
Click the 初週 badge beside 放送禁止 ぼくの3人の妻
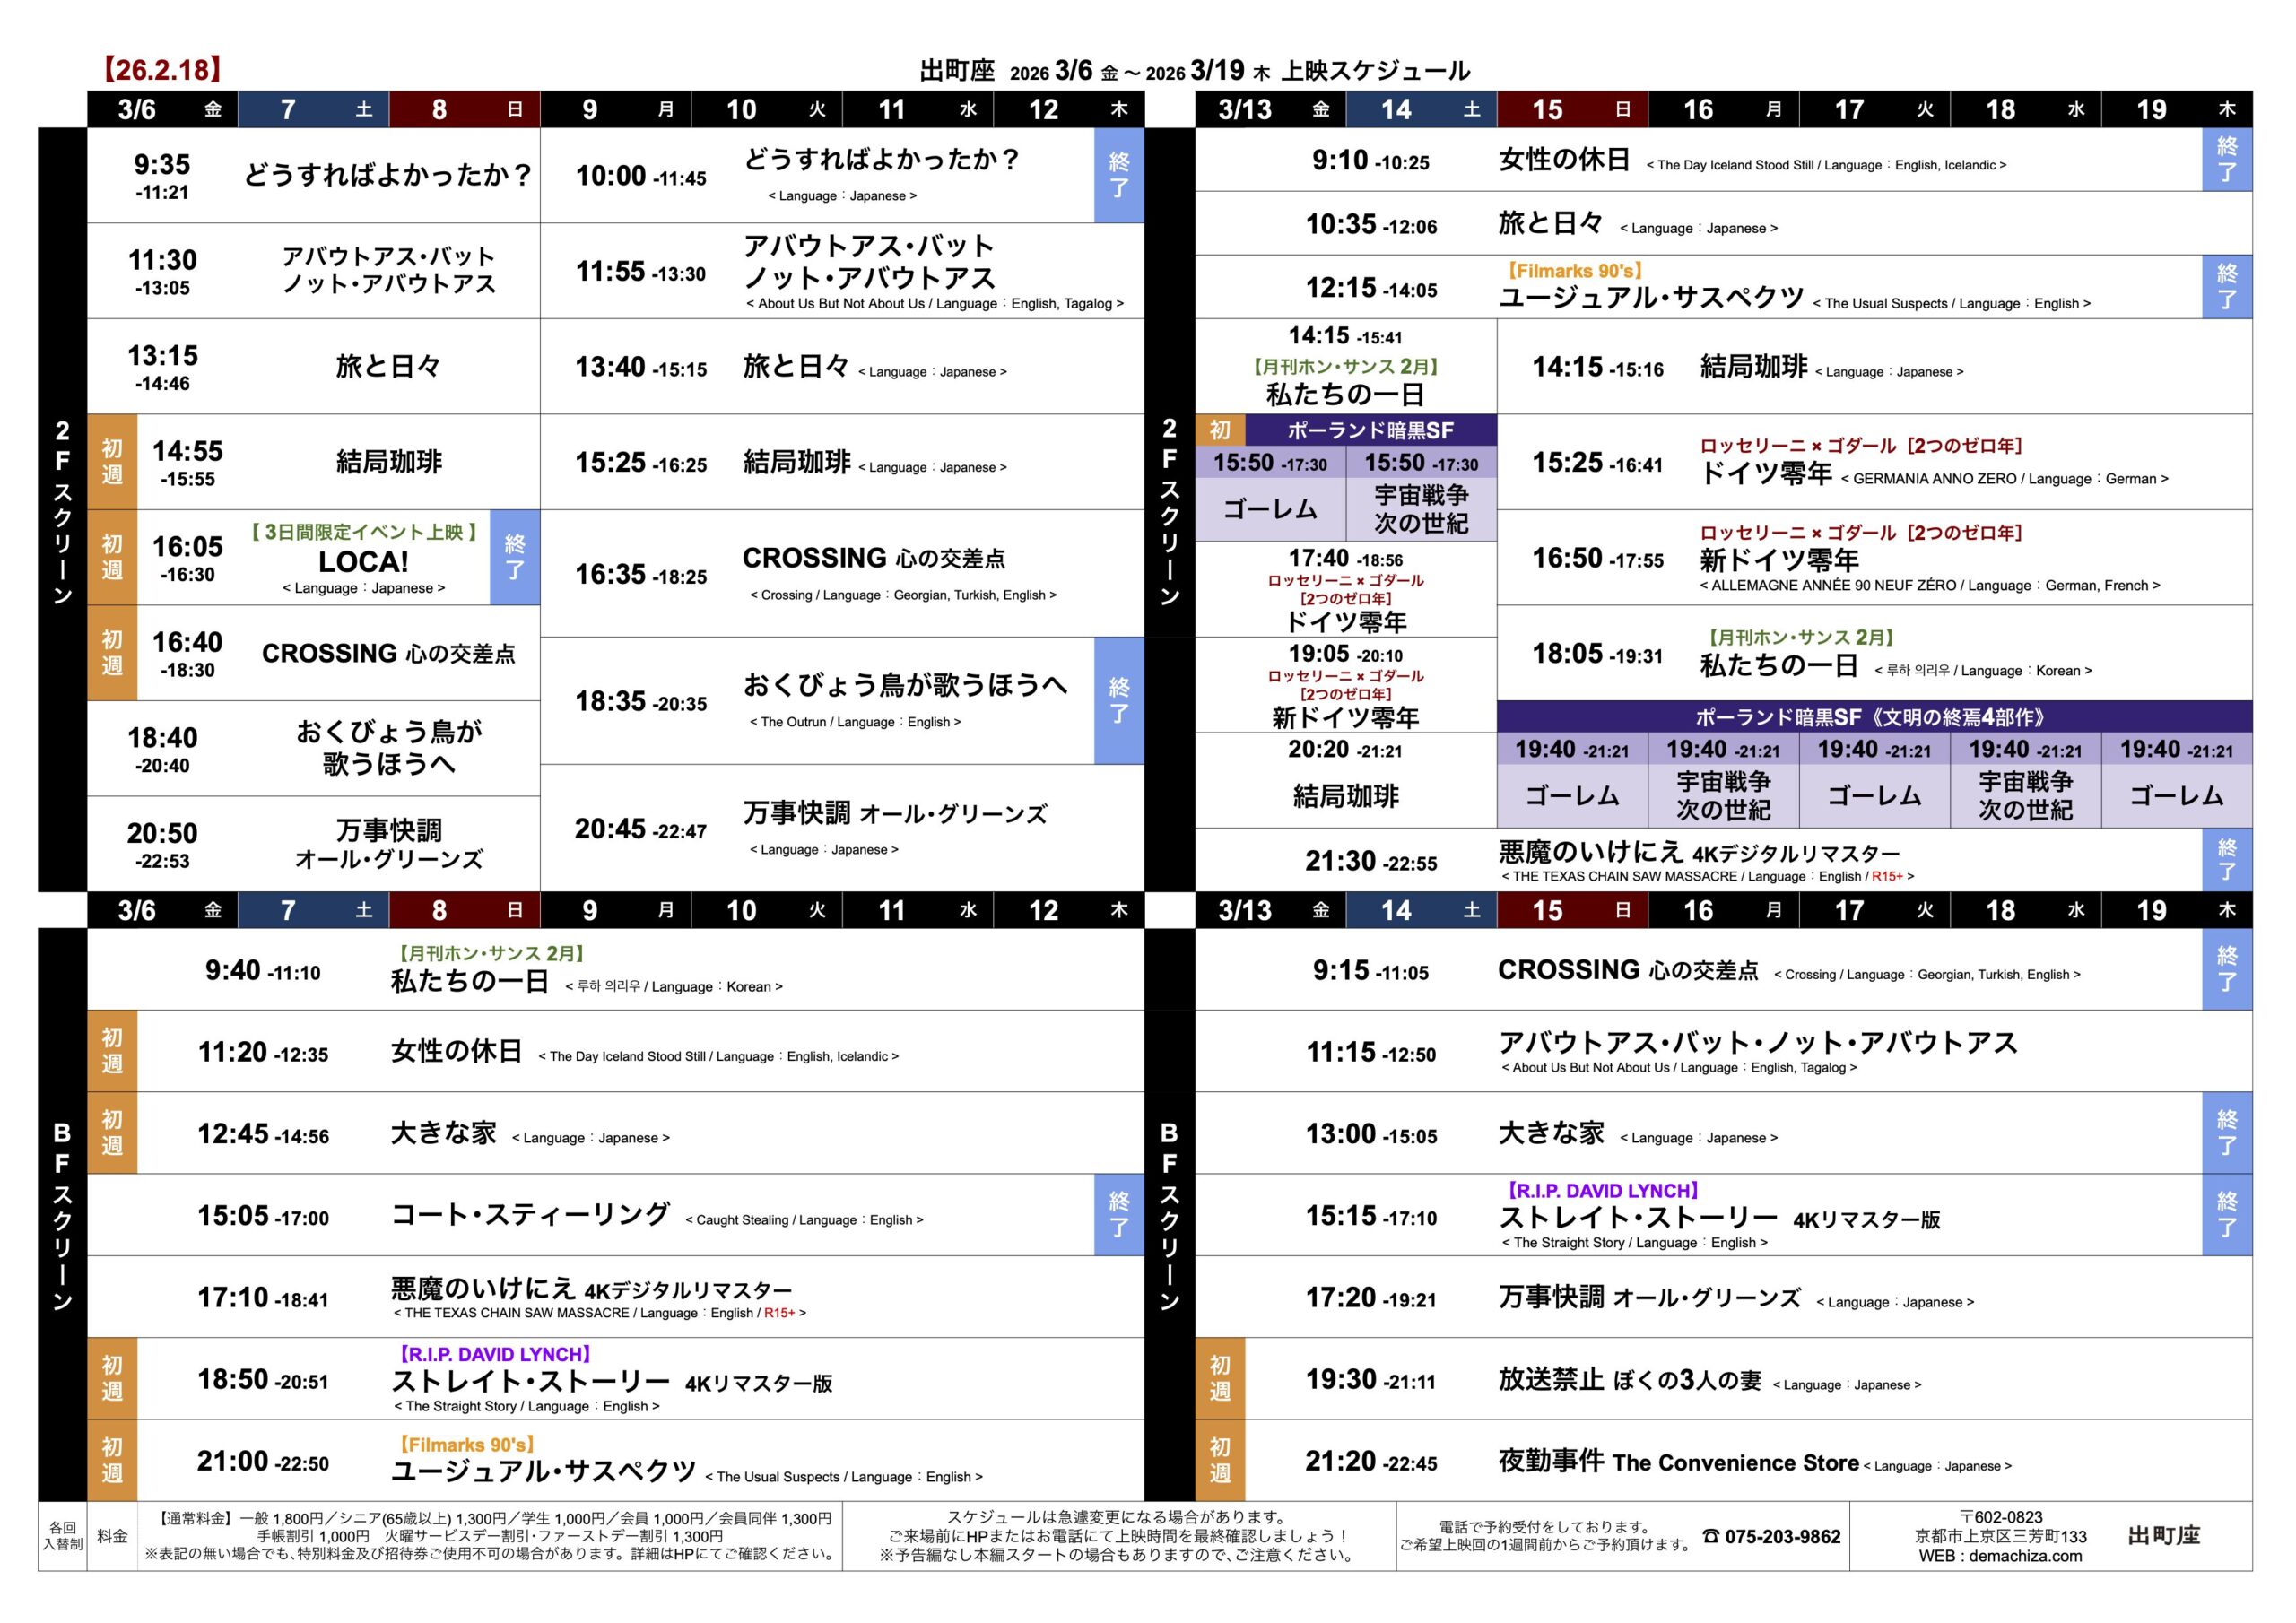(1220, 1378)
